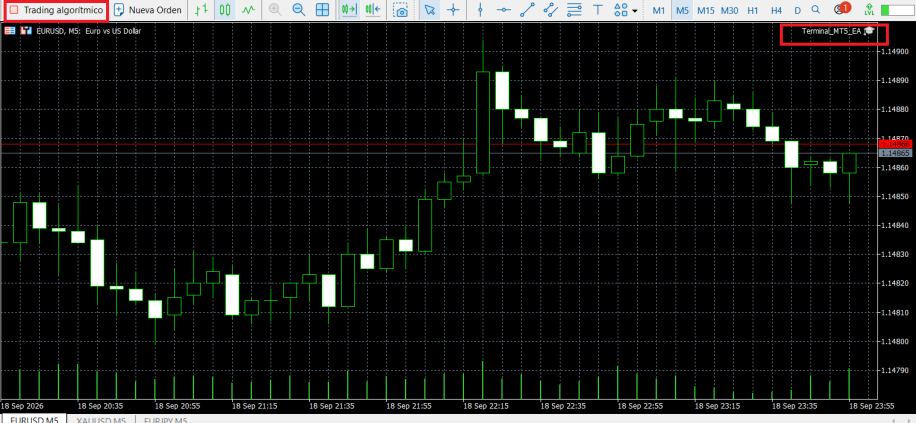Switch chart to line chart style

coord(249,10)
